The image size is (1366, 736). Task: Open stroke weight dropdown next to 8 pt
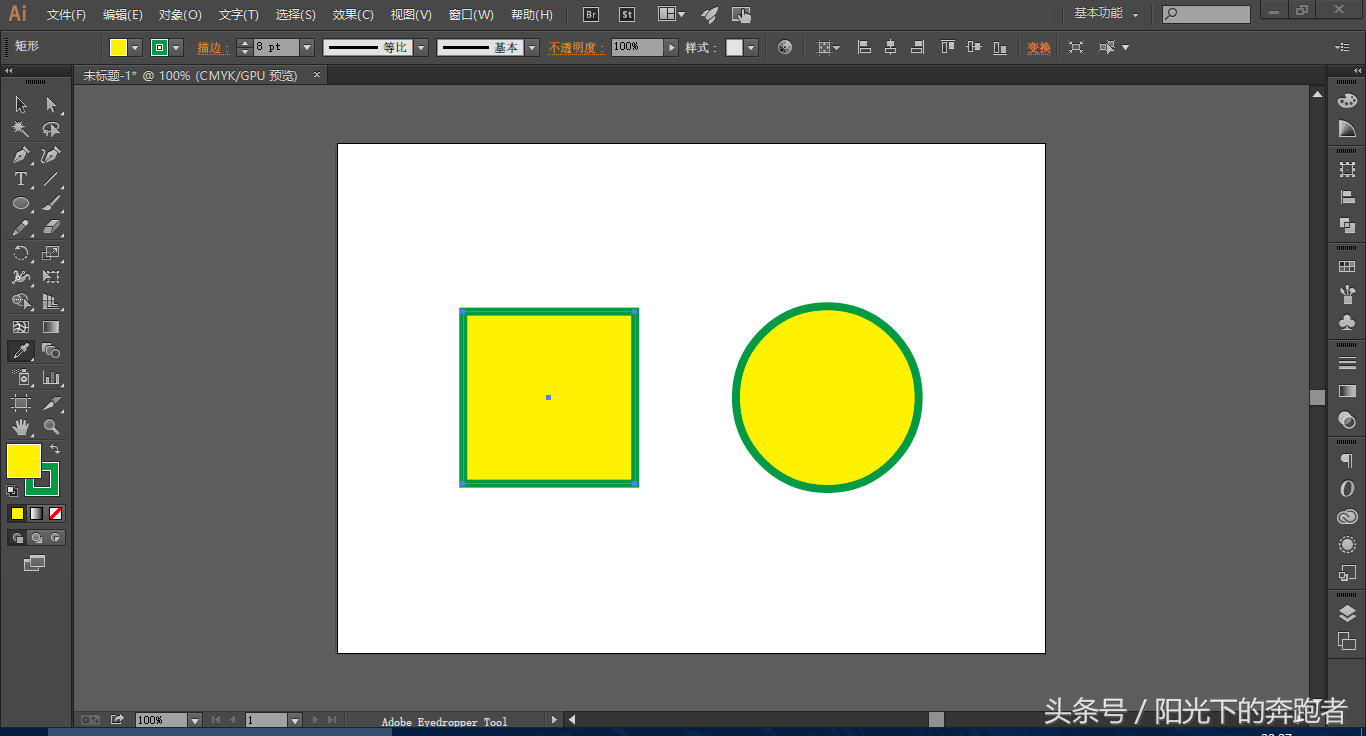[x=307, y=48]
